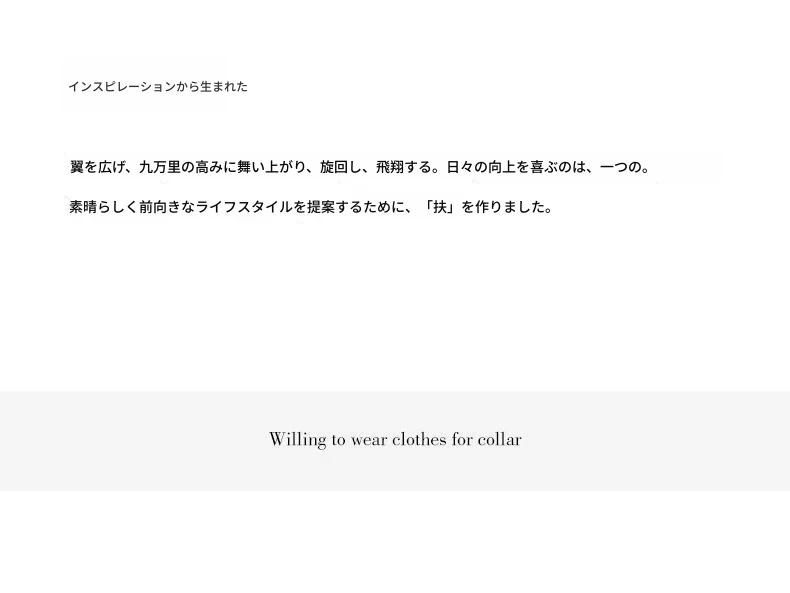Select the word clothes in the banner
Viewport: 790px width, 593px height.
[x=419, y=439]
